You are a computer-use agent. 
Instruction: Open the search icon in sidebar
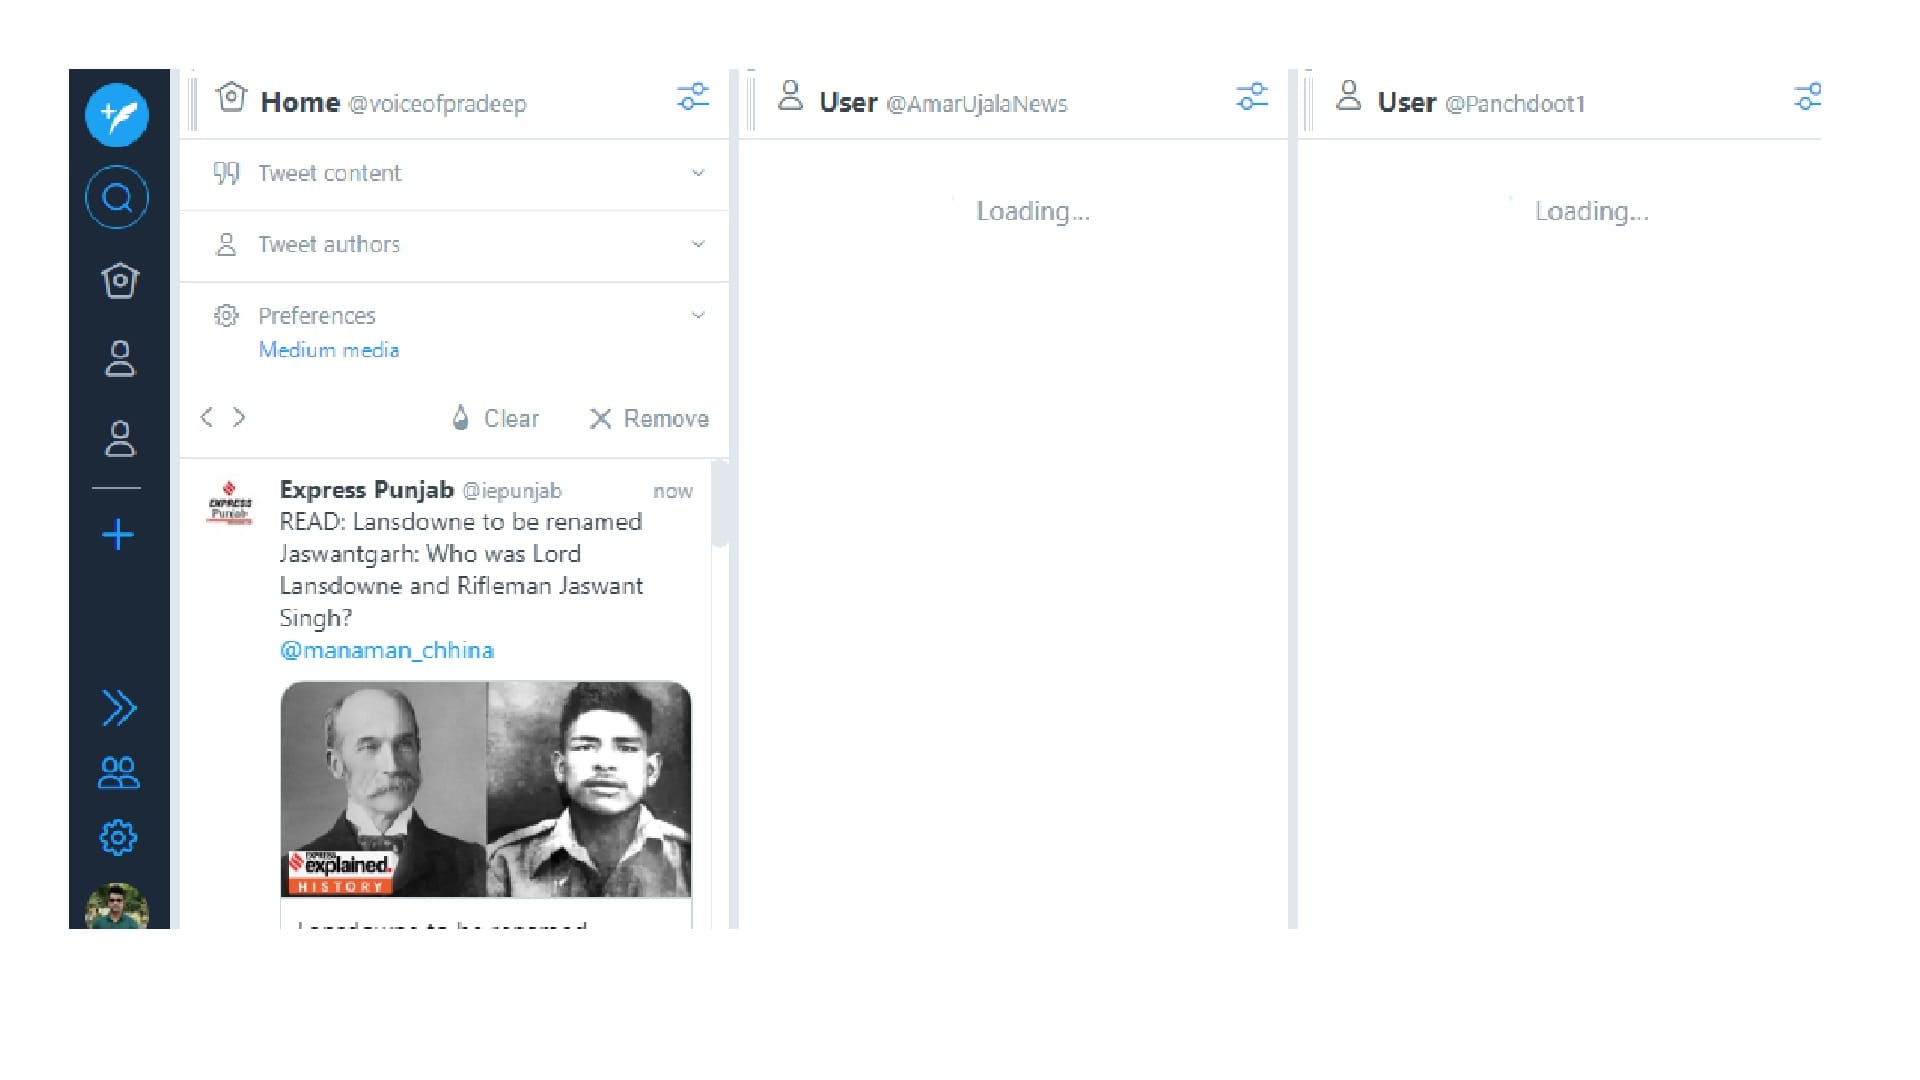[117, 197]
